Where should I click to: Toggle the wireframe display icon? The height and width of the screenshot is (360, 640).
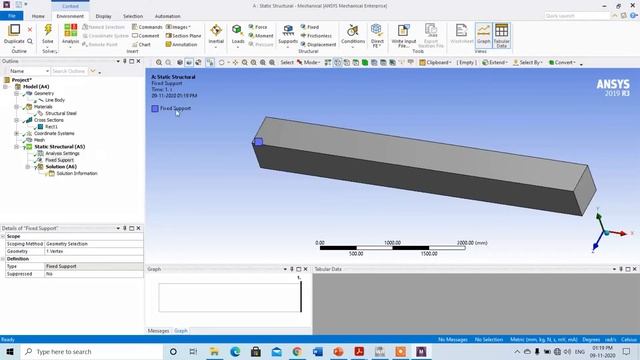pos(198,62)
